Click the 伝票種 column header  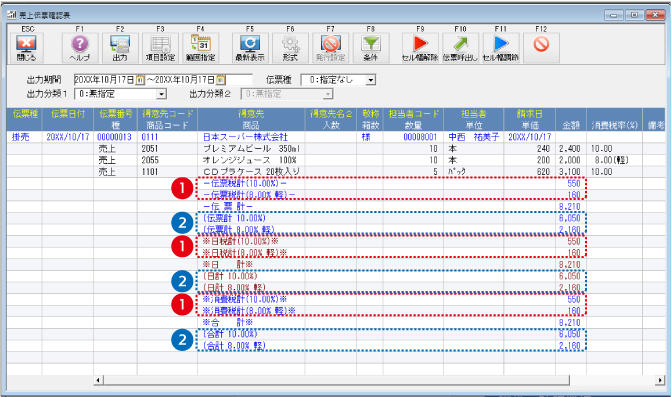click(25, 119)
